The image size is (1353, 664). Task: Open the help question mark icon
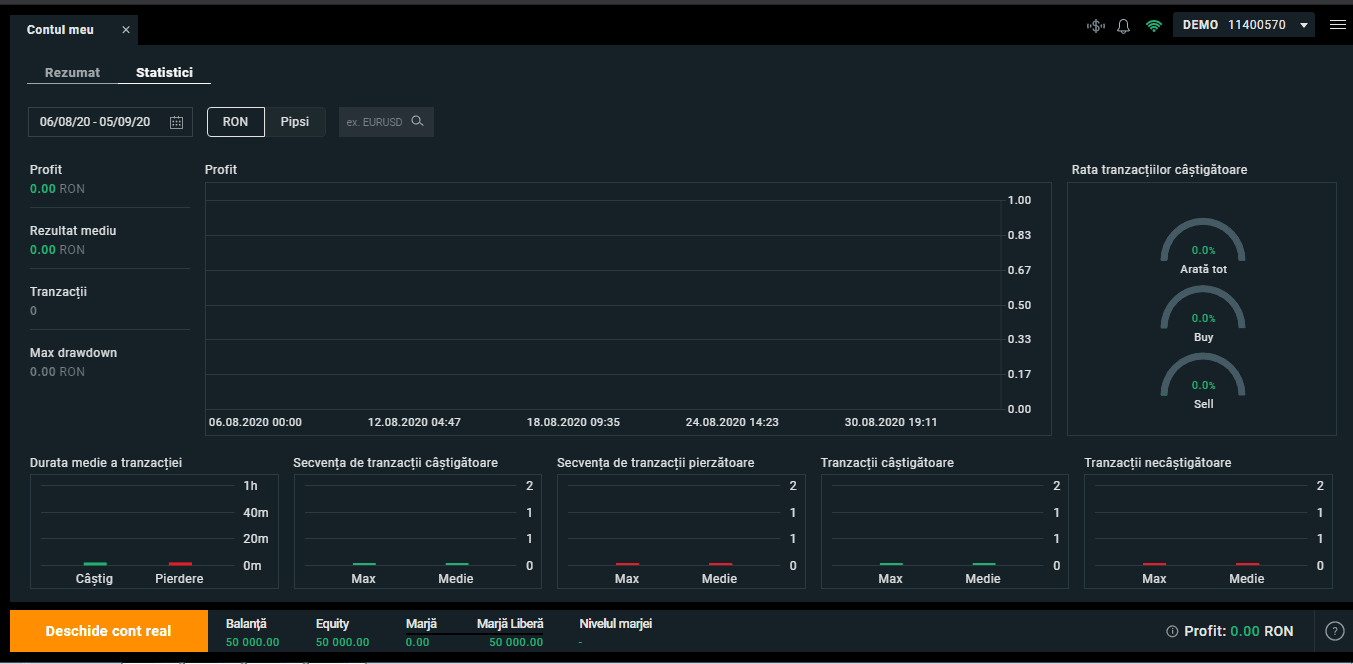point(1332,631)
